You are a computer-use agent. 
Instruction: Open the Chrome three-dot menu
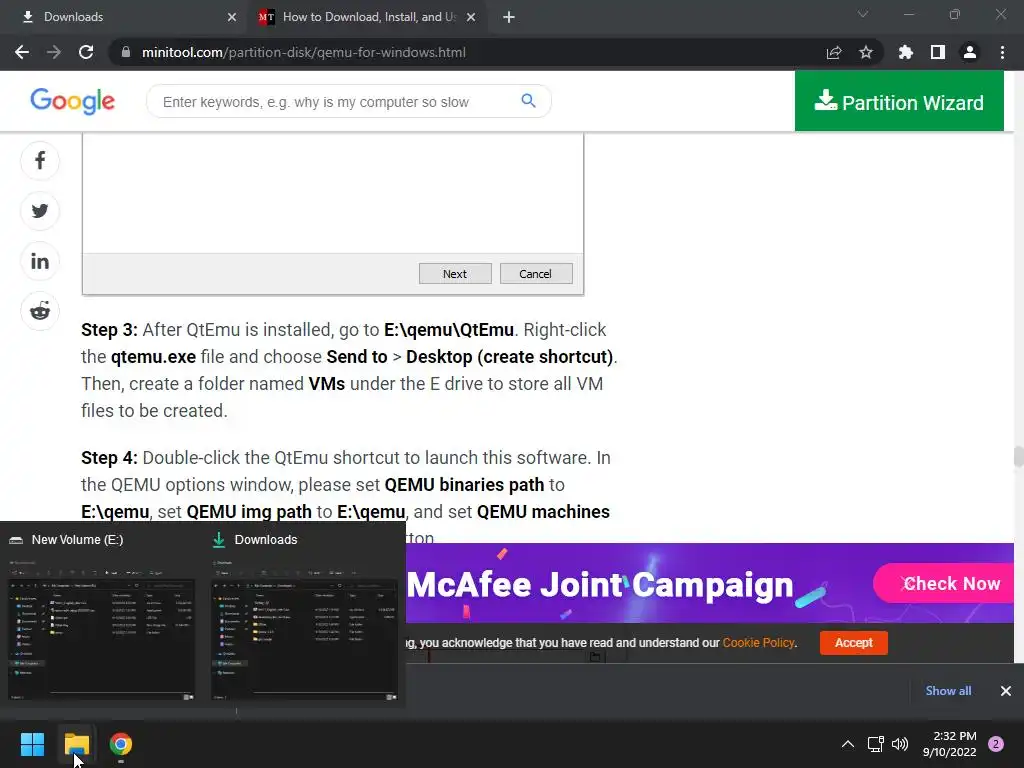(x=1002, y=52)
